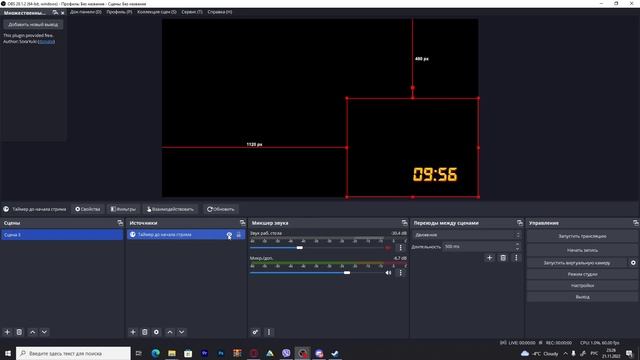Image resolution: width=640 pixels, height=360 pixels.
Task: Undock the Источники panel with the float icon
Action: point(242,222)
